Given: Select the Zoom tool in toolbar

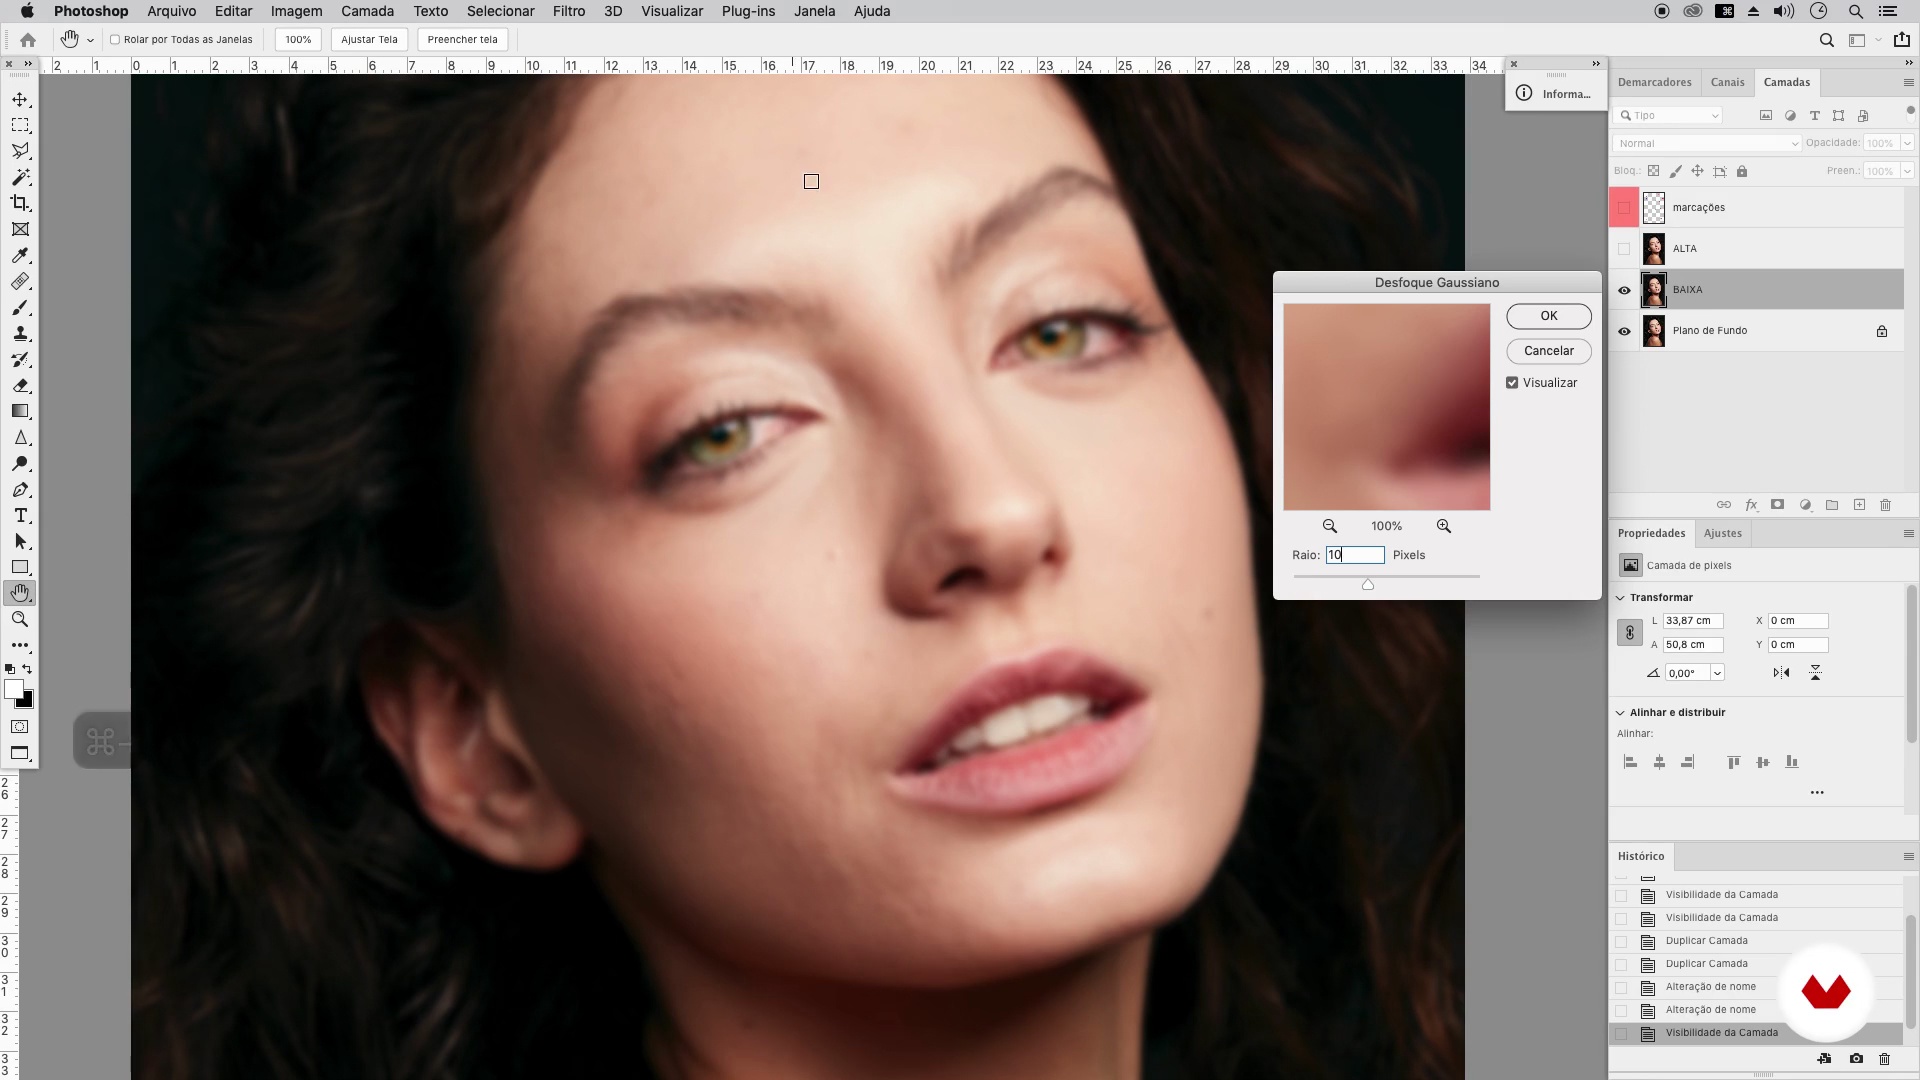Looking at the screenshot, I should point(20,620).
